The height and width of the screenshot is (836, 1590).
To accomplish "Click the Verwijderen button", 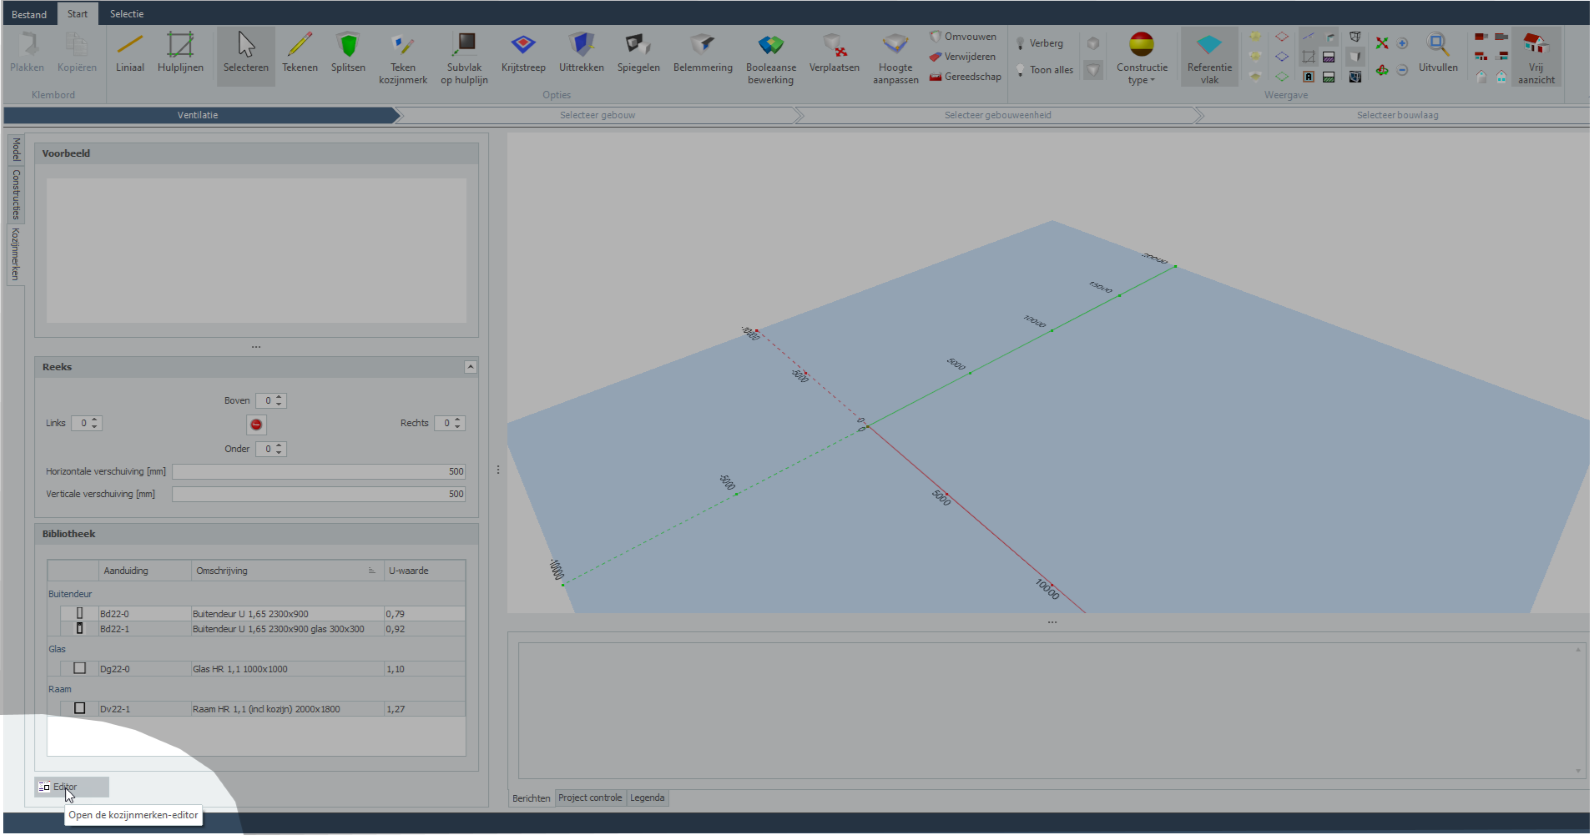I will (962, 57).
